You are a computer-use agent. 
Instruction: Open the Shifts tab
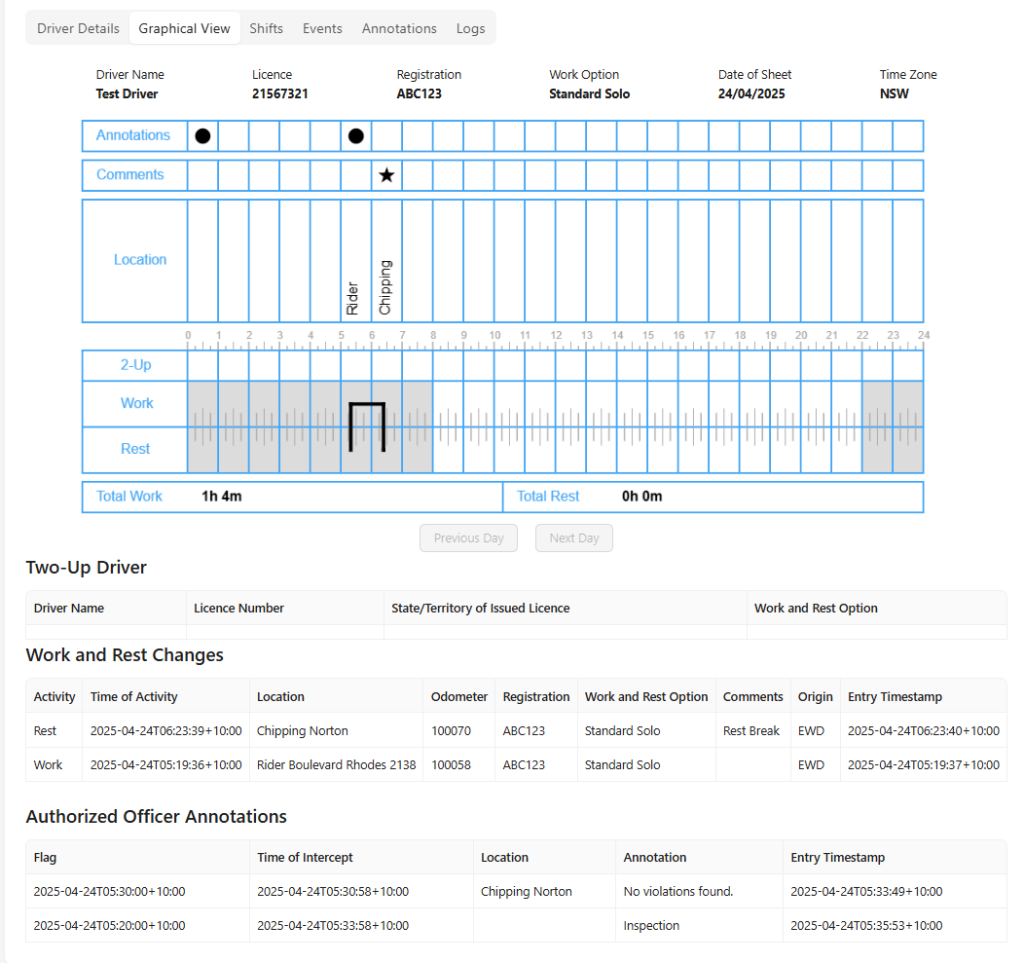[x=266, y=28]
